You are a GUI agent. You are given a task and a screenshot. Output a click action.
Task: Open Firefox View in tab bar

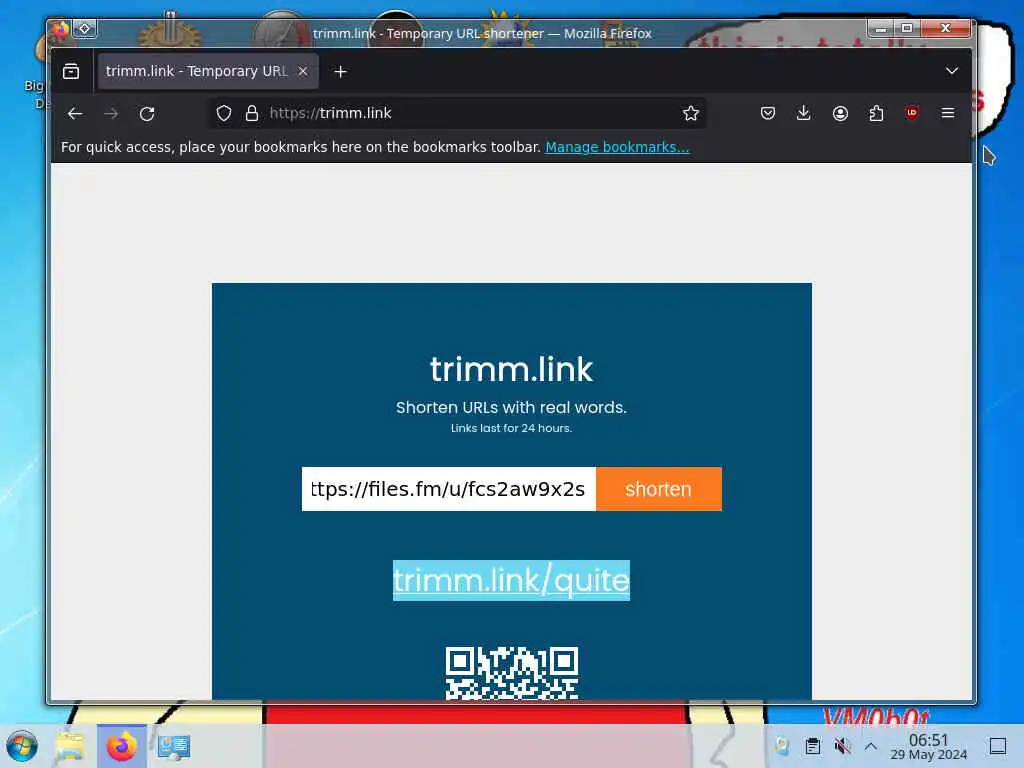[71, 71]
